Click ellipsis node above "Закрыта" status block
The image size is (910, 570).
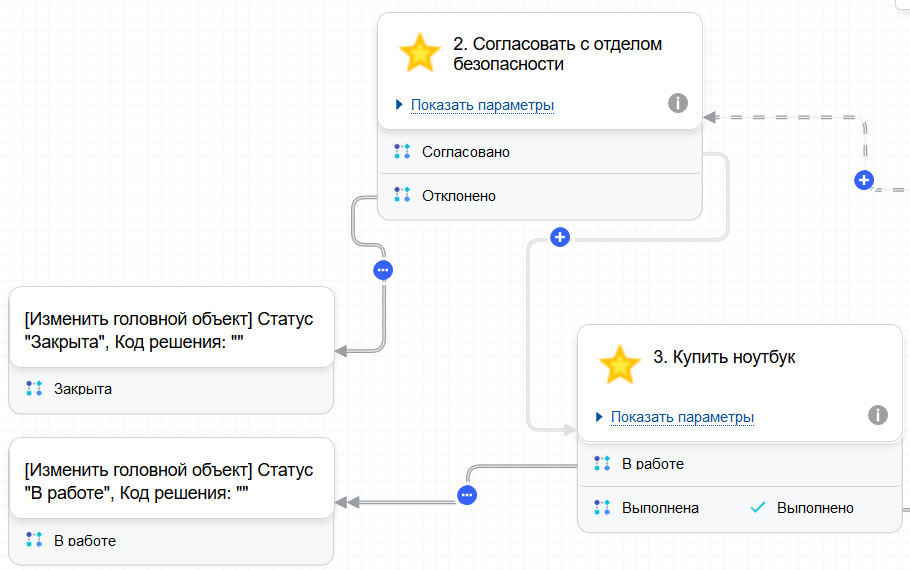coord(383,270)
